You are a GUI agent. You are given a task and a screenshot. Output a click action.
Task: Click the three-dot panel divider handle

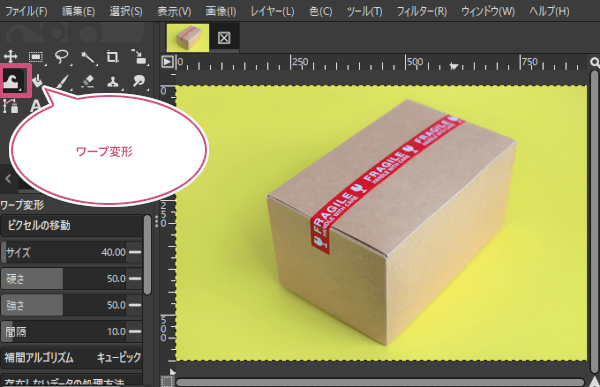[x=157, y=221]
